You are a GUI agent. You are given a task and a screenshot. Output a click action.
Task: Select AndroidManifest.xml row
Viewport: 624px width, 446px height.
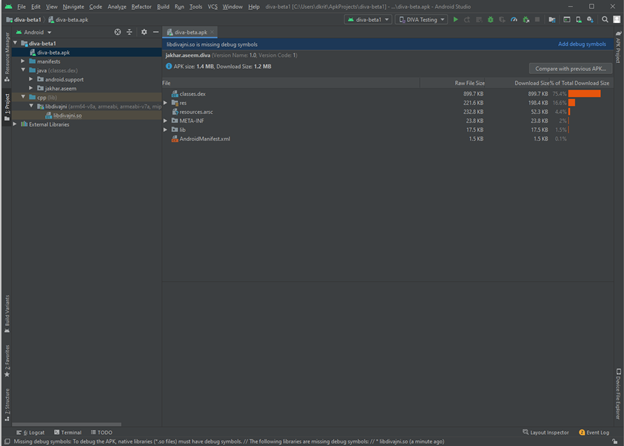click(x=388, y=139)
